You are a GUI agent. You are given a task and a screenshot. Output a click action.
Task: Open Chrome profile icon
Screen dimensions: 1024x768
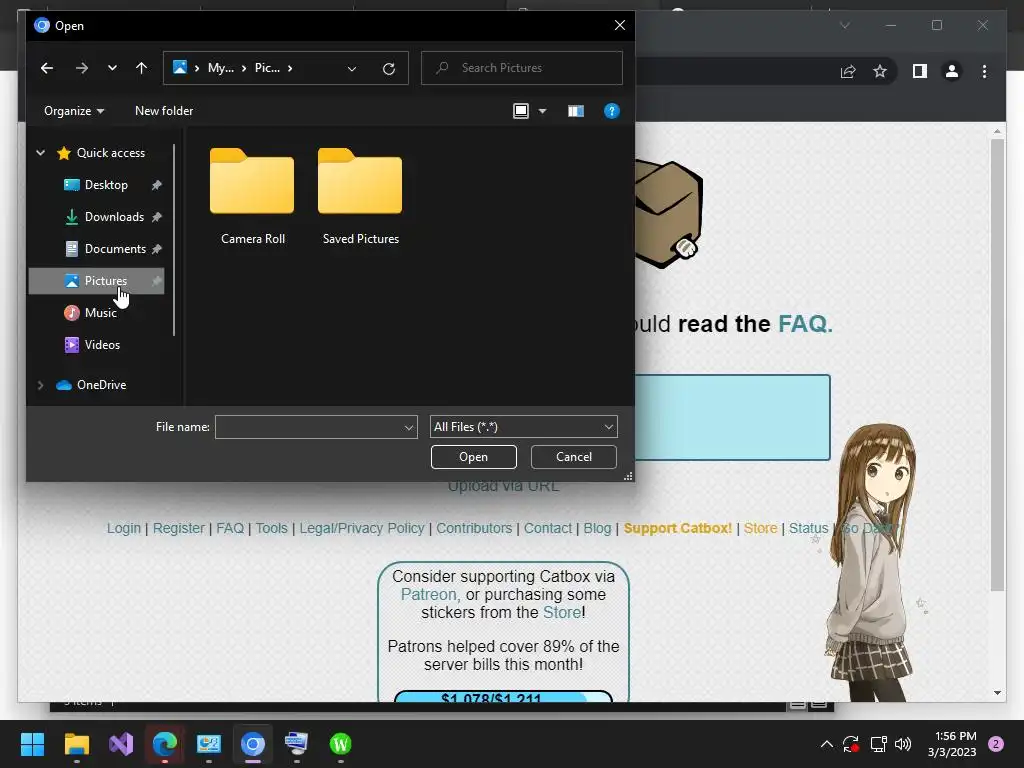tap(952, 71)
